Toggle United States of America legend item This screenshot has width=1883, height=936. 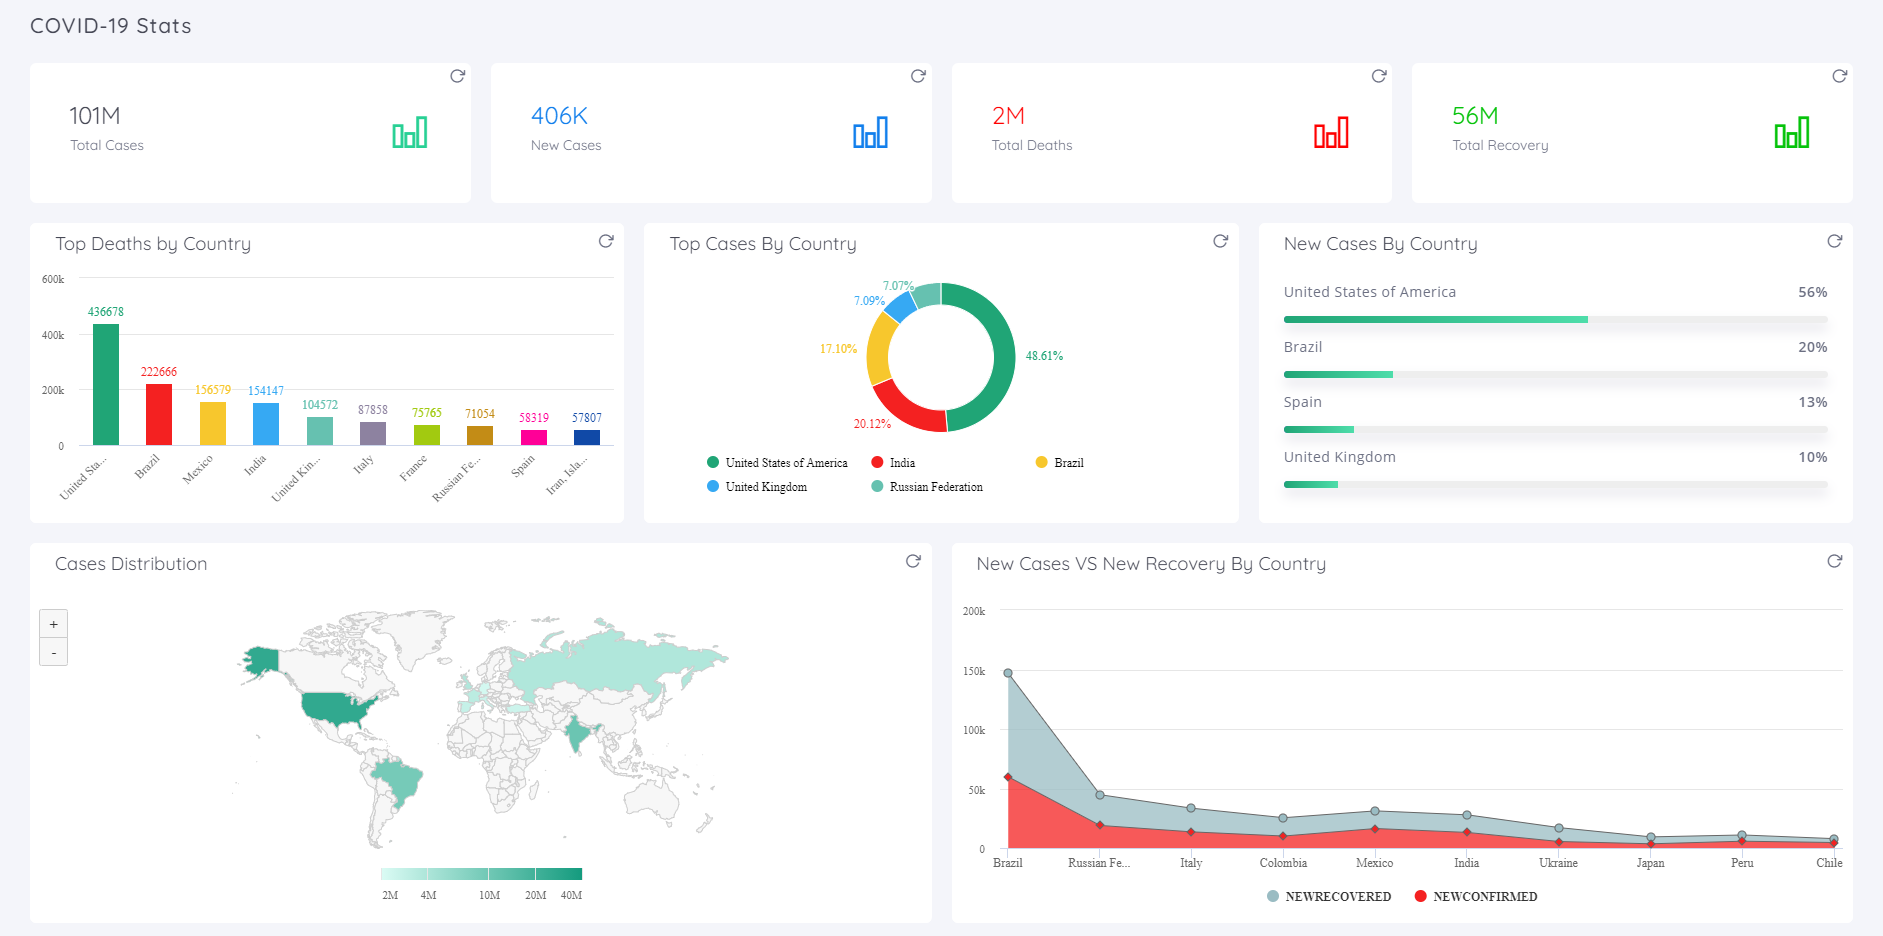777,463
